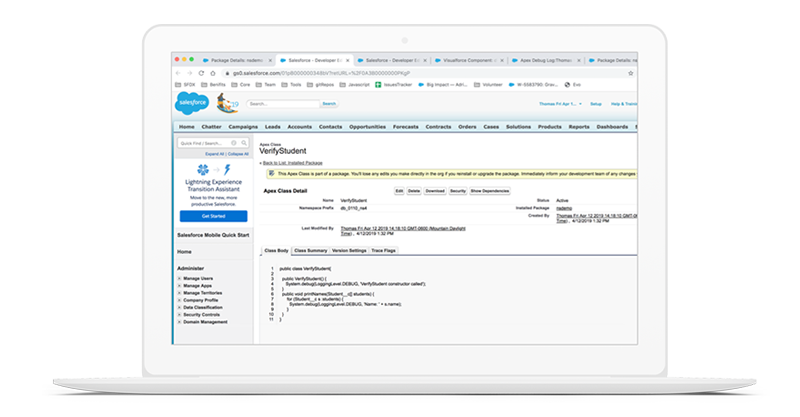Screen dimensions: 800x417
Task: Click the browser back arrow
Action: click(x=178, y=73)
